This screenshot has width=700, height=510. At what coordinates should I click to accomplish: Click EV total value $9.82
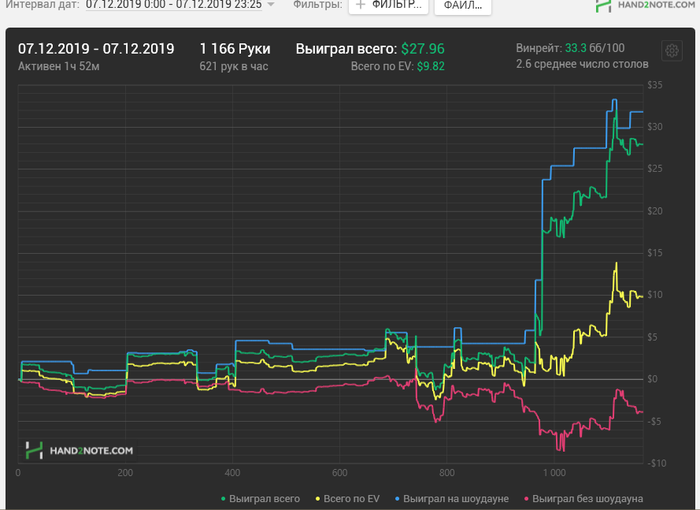pos(431,67)
